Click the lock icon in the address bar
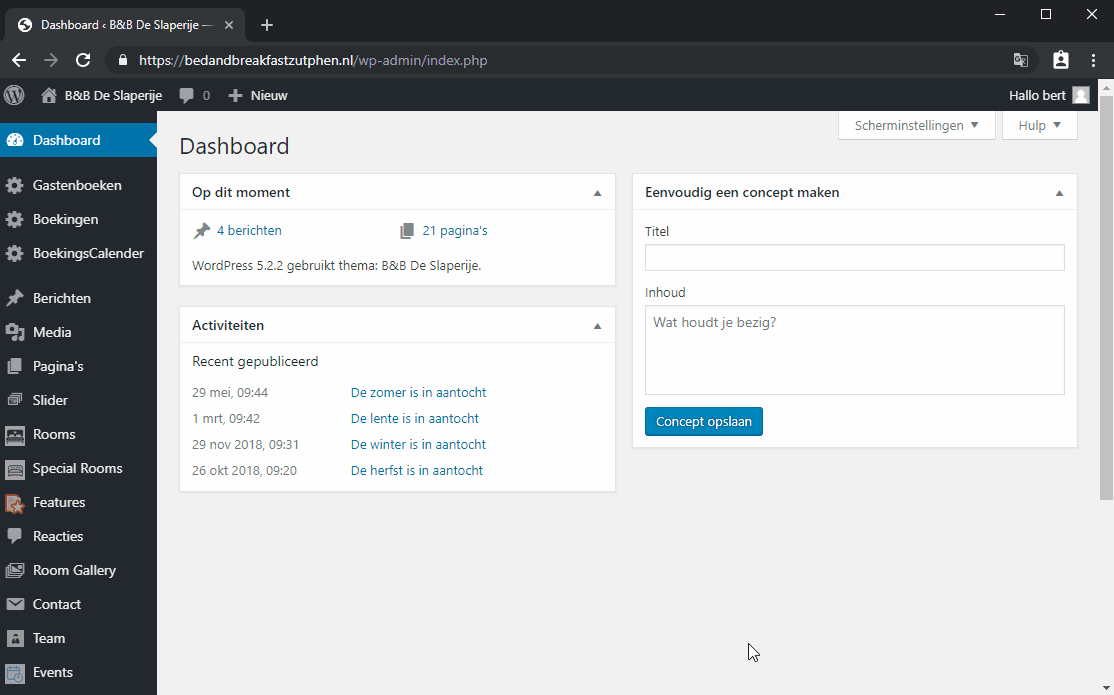The height and width of the screenshot is (695, 1114). point(123,60)
